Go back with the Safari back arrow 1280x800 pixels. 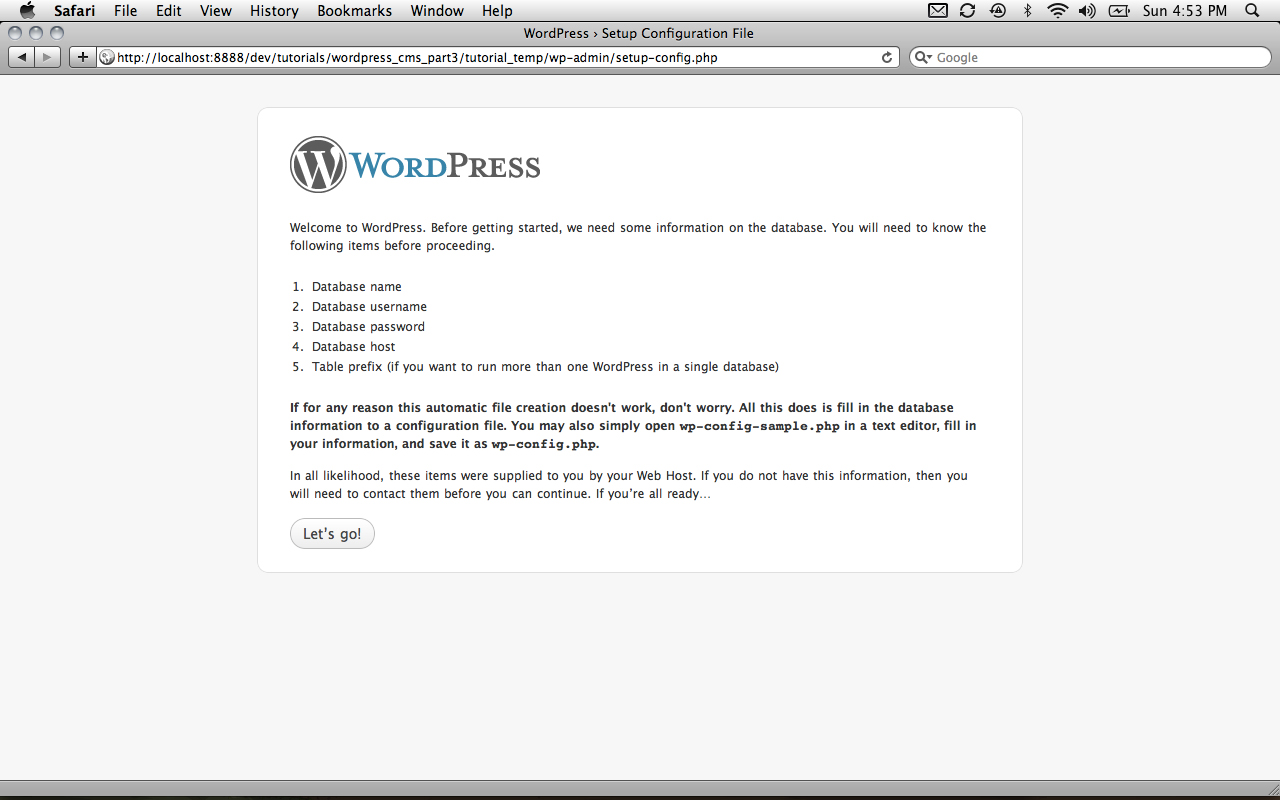pyautogui.click(x=22, y=57)
